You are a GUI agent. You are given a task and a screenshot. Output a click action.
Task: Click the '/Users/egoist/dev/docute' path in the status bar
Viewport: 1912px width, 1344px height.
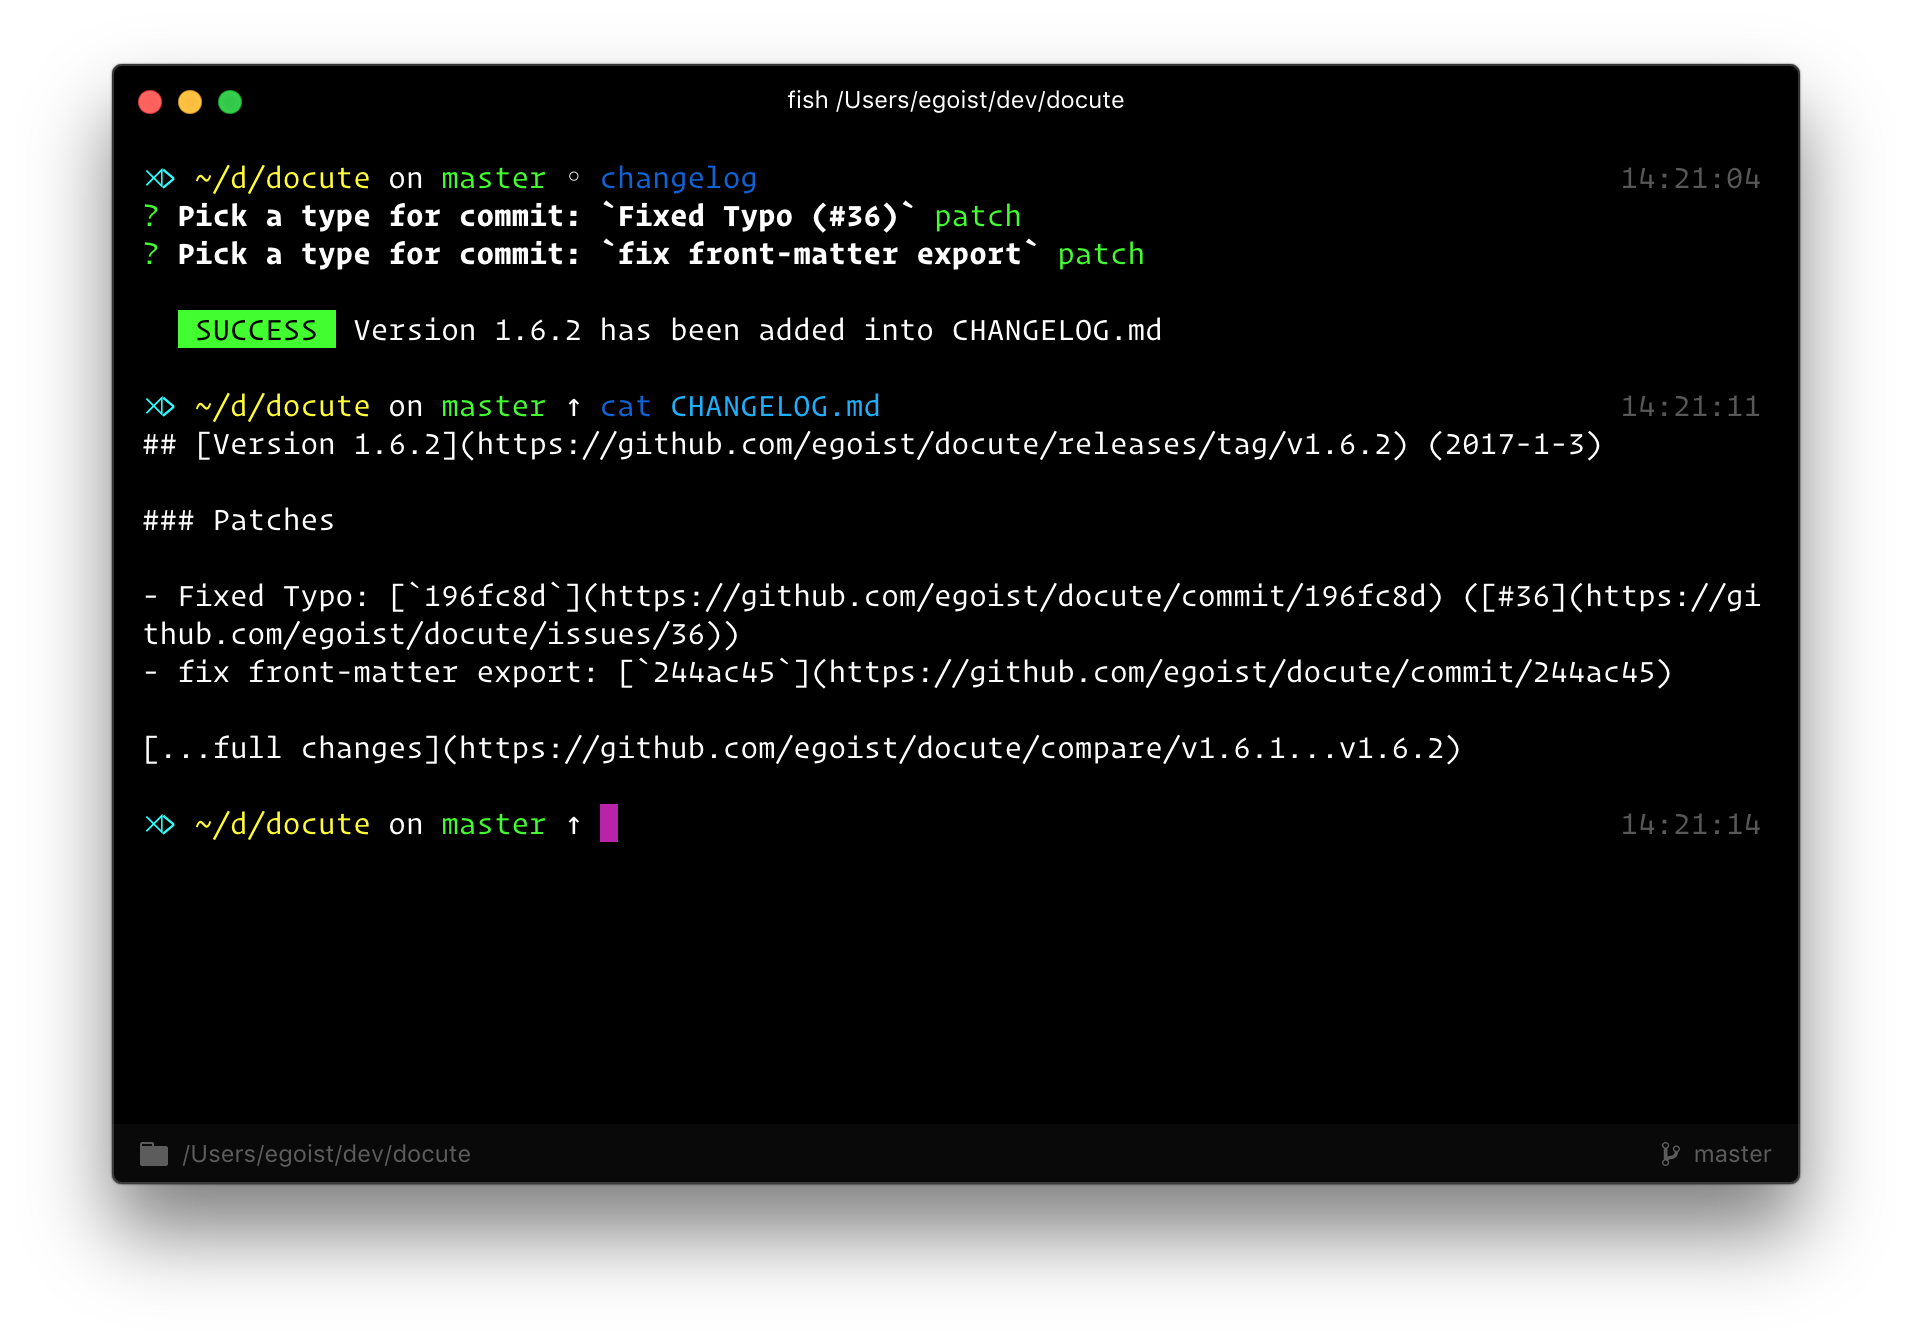[x=326, y=1154]
